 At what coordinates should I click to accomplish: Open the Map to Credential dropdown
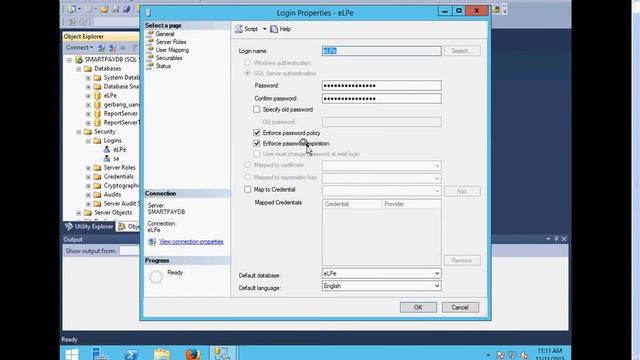[x=437, y=191]
